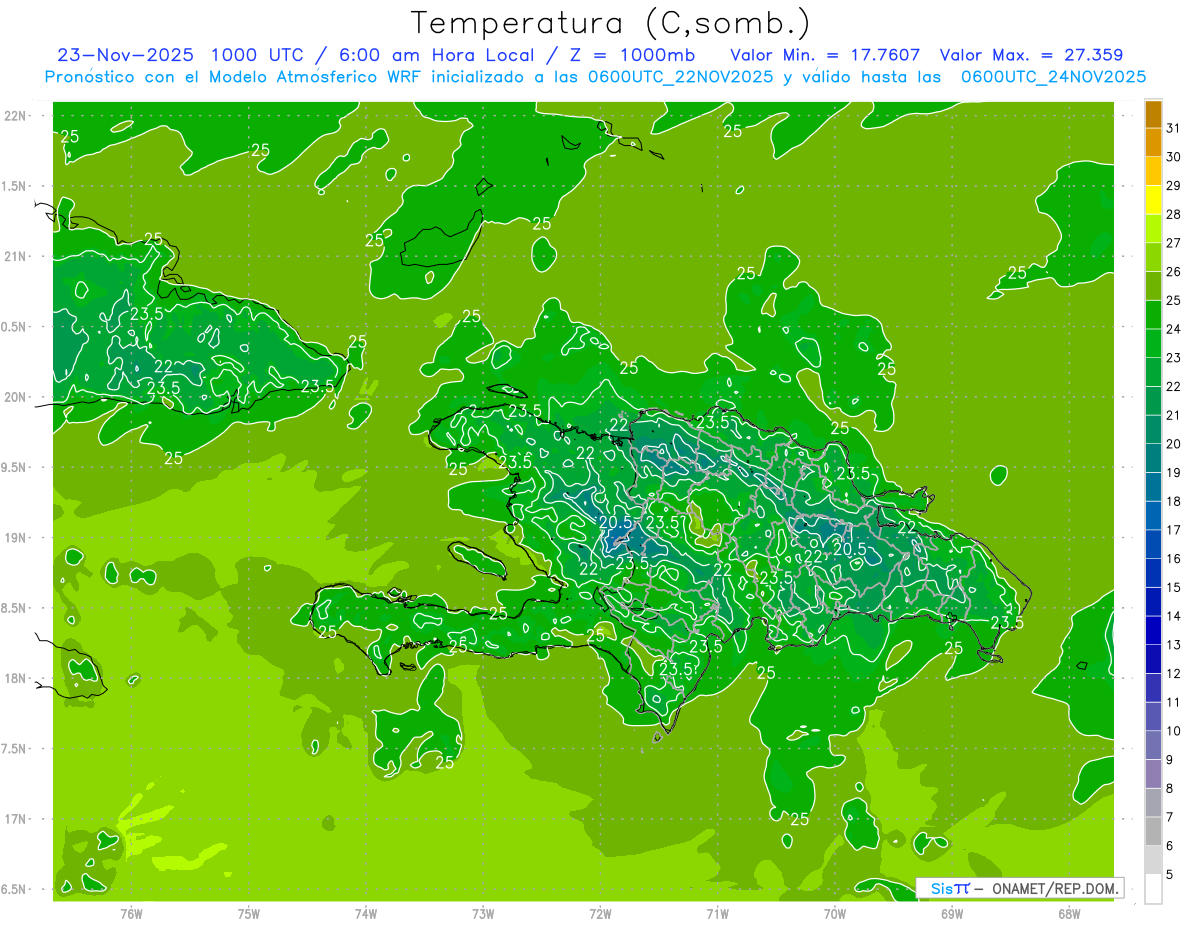Select the 0600UTC_24NOV2025 valid-until time
The width and height of the screenshot is (1200, 927).
[x=1053, y=77]
